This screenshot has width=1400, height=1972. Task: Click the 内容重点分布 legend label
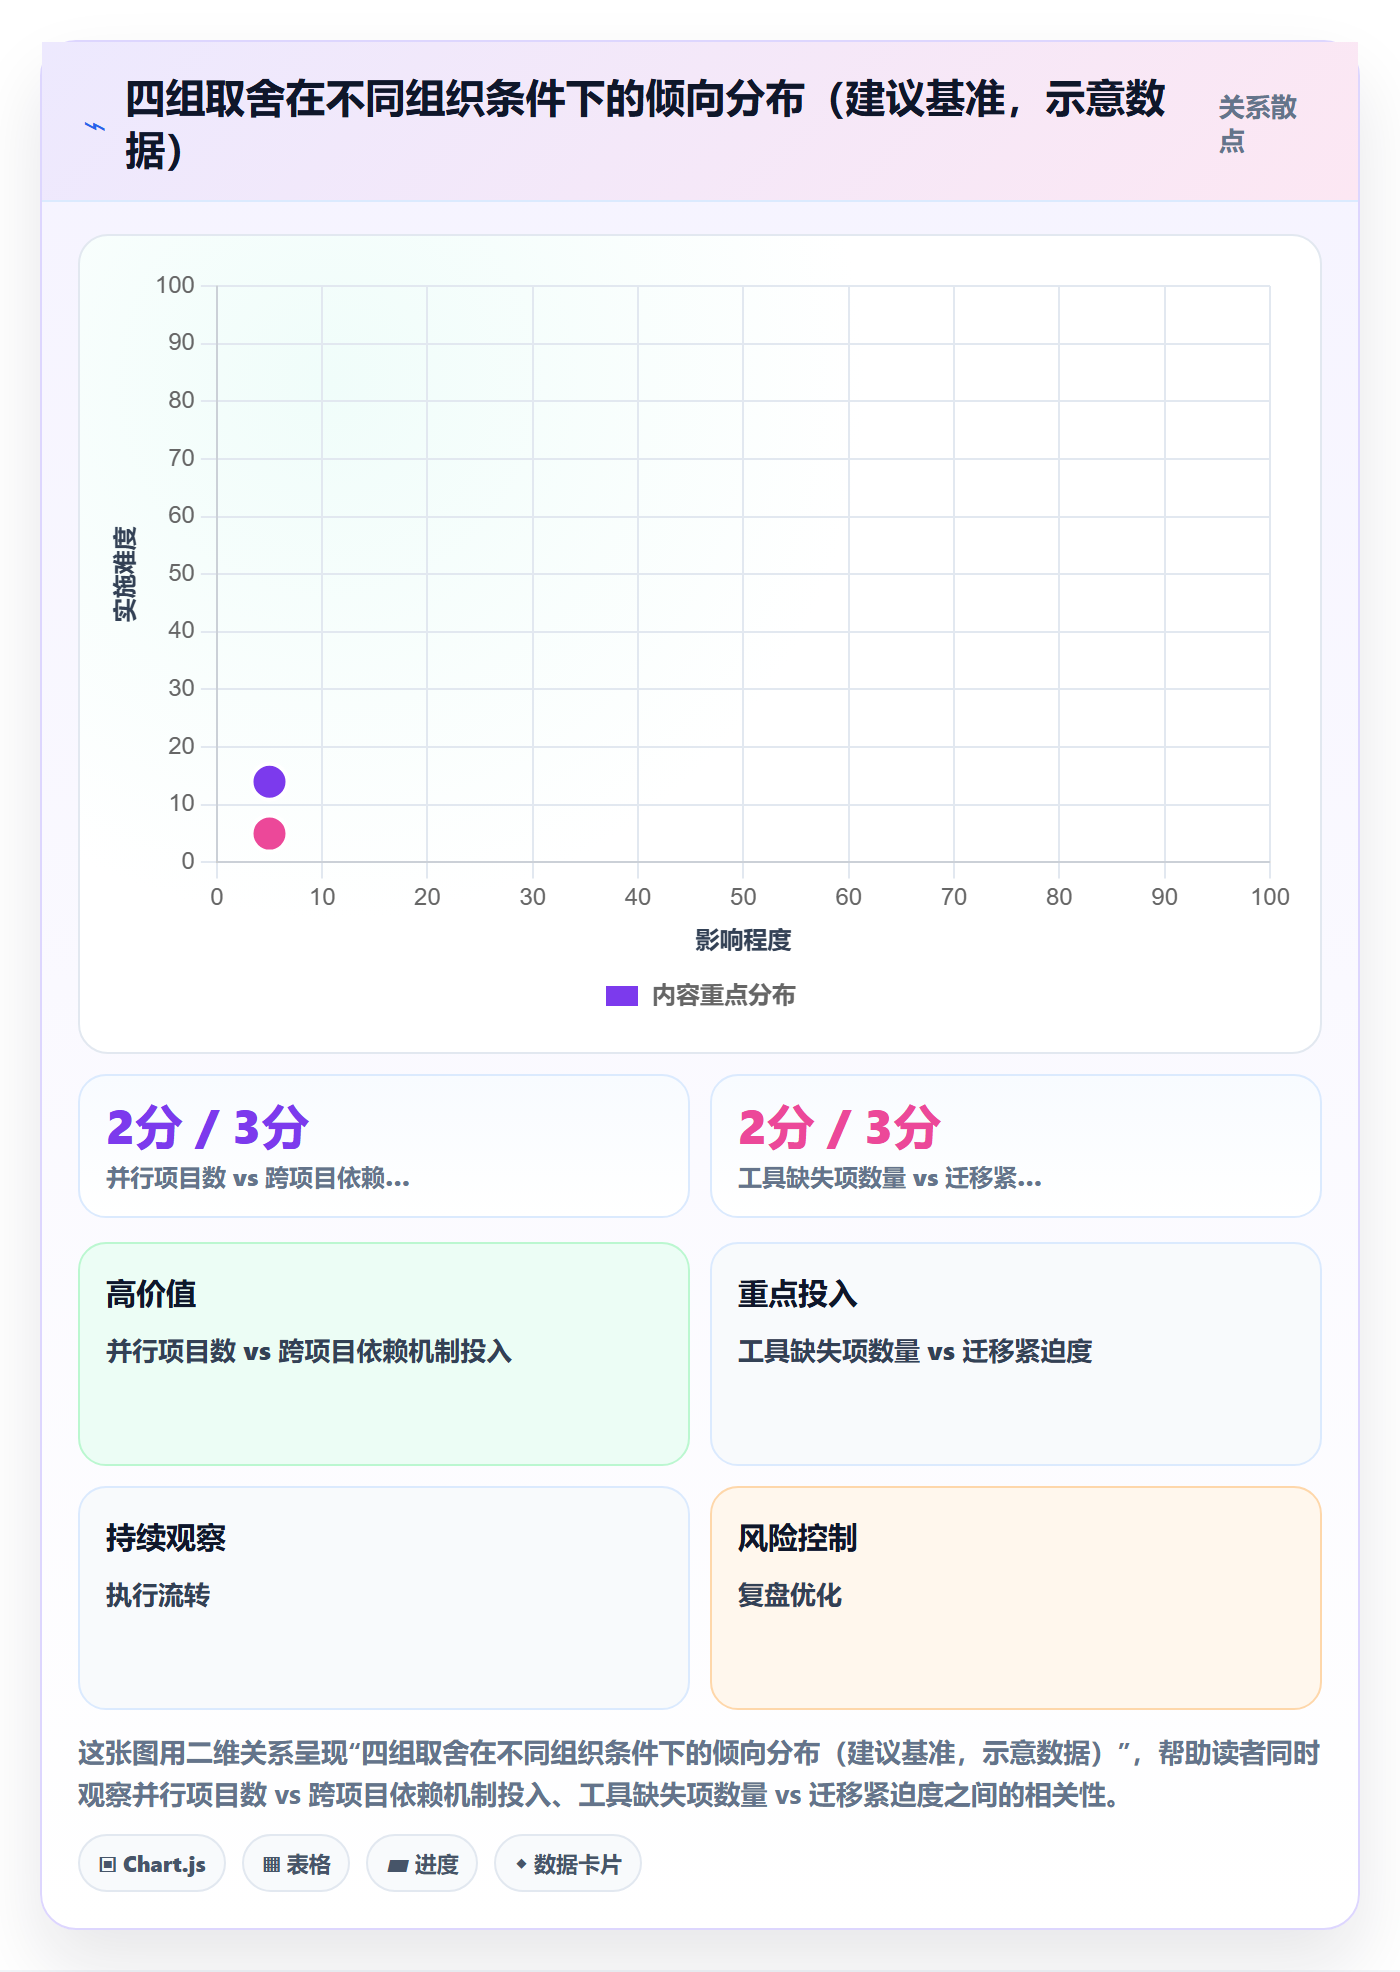(723, 996)
